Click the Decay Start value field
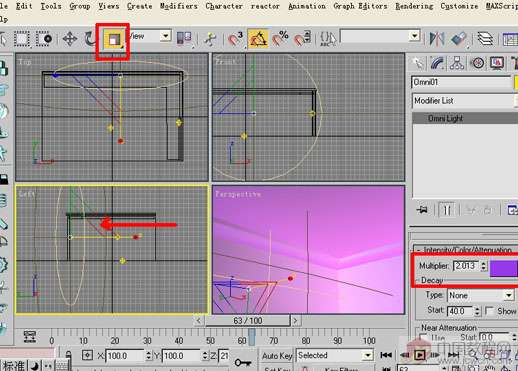Screen dimensions: 518x371 460,311
